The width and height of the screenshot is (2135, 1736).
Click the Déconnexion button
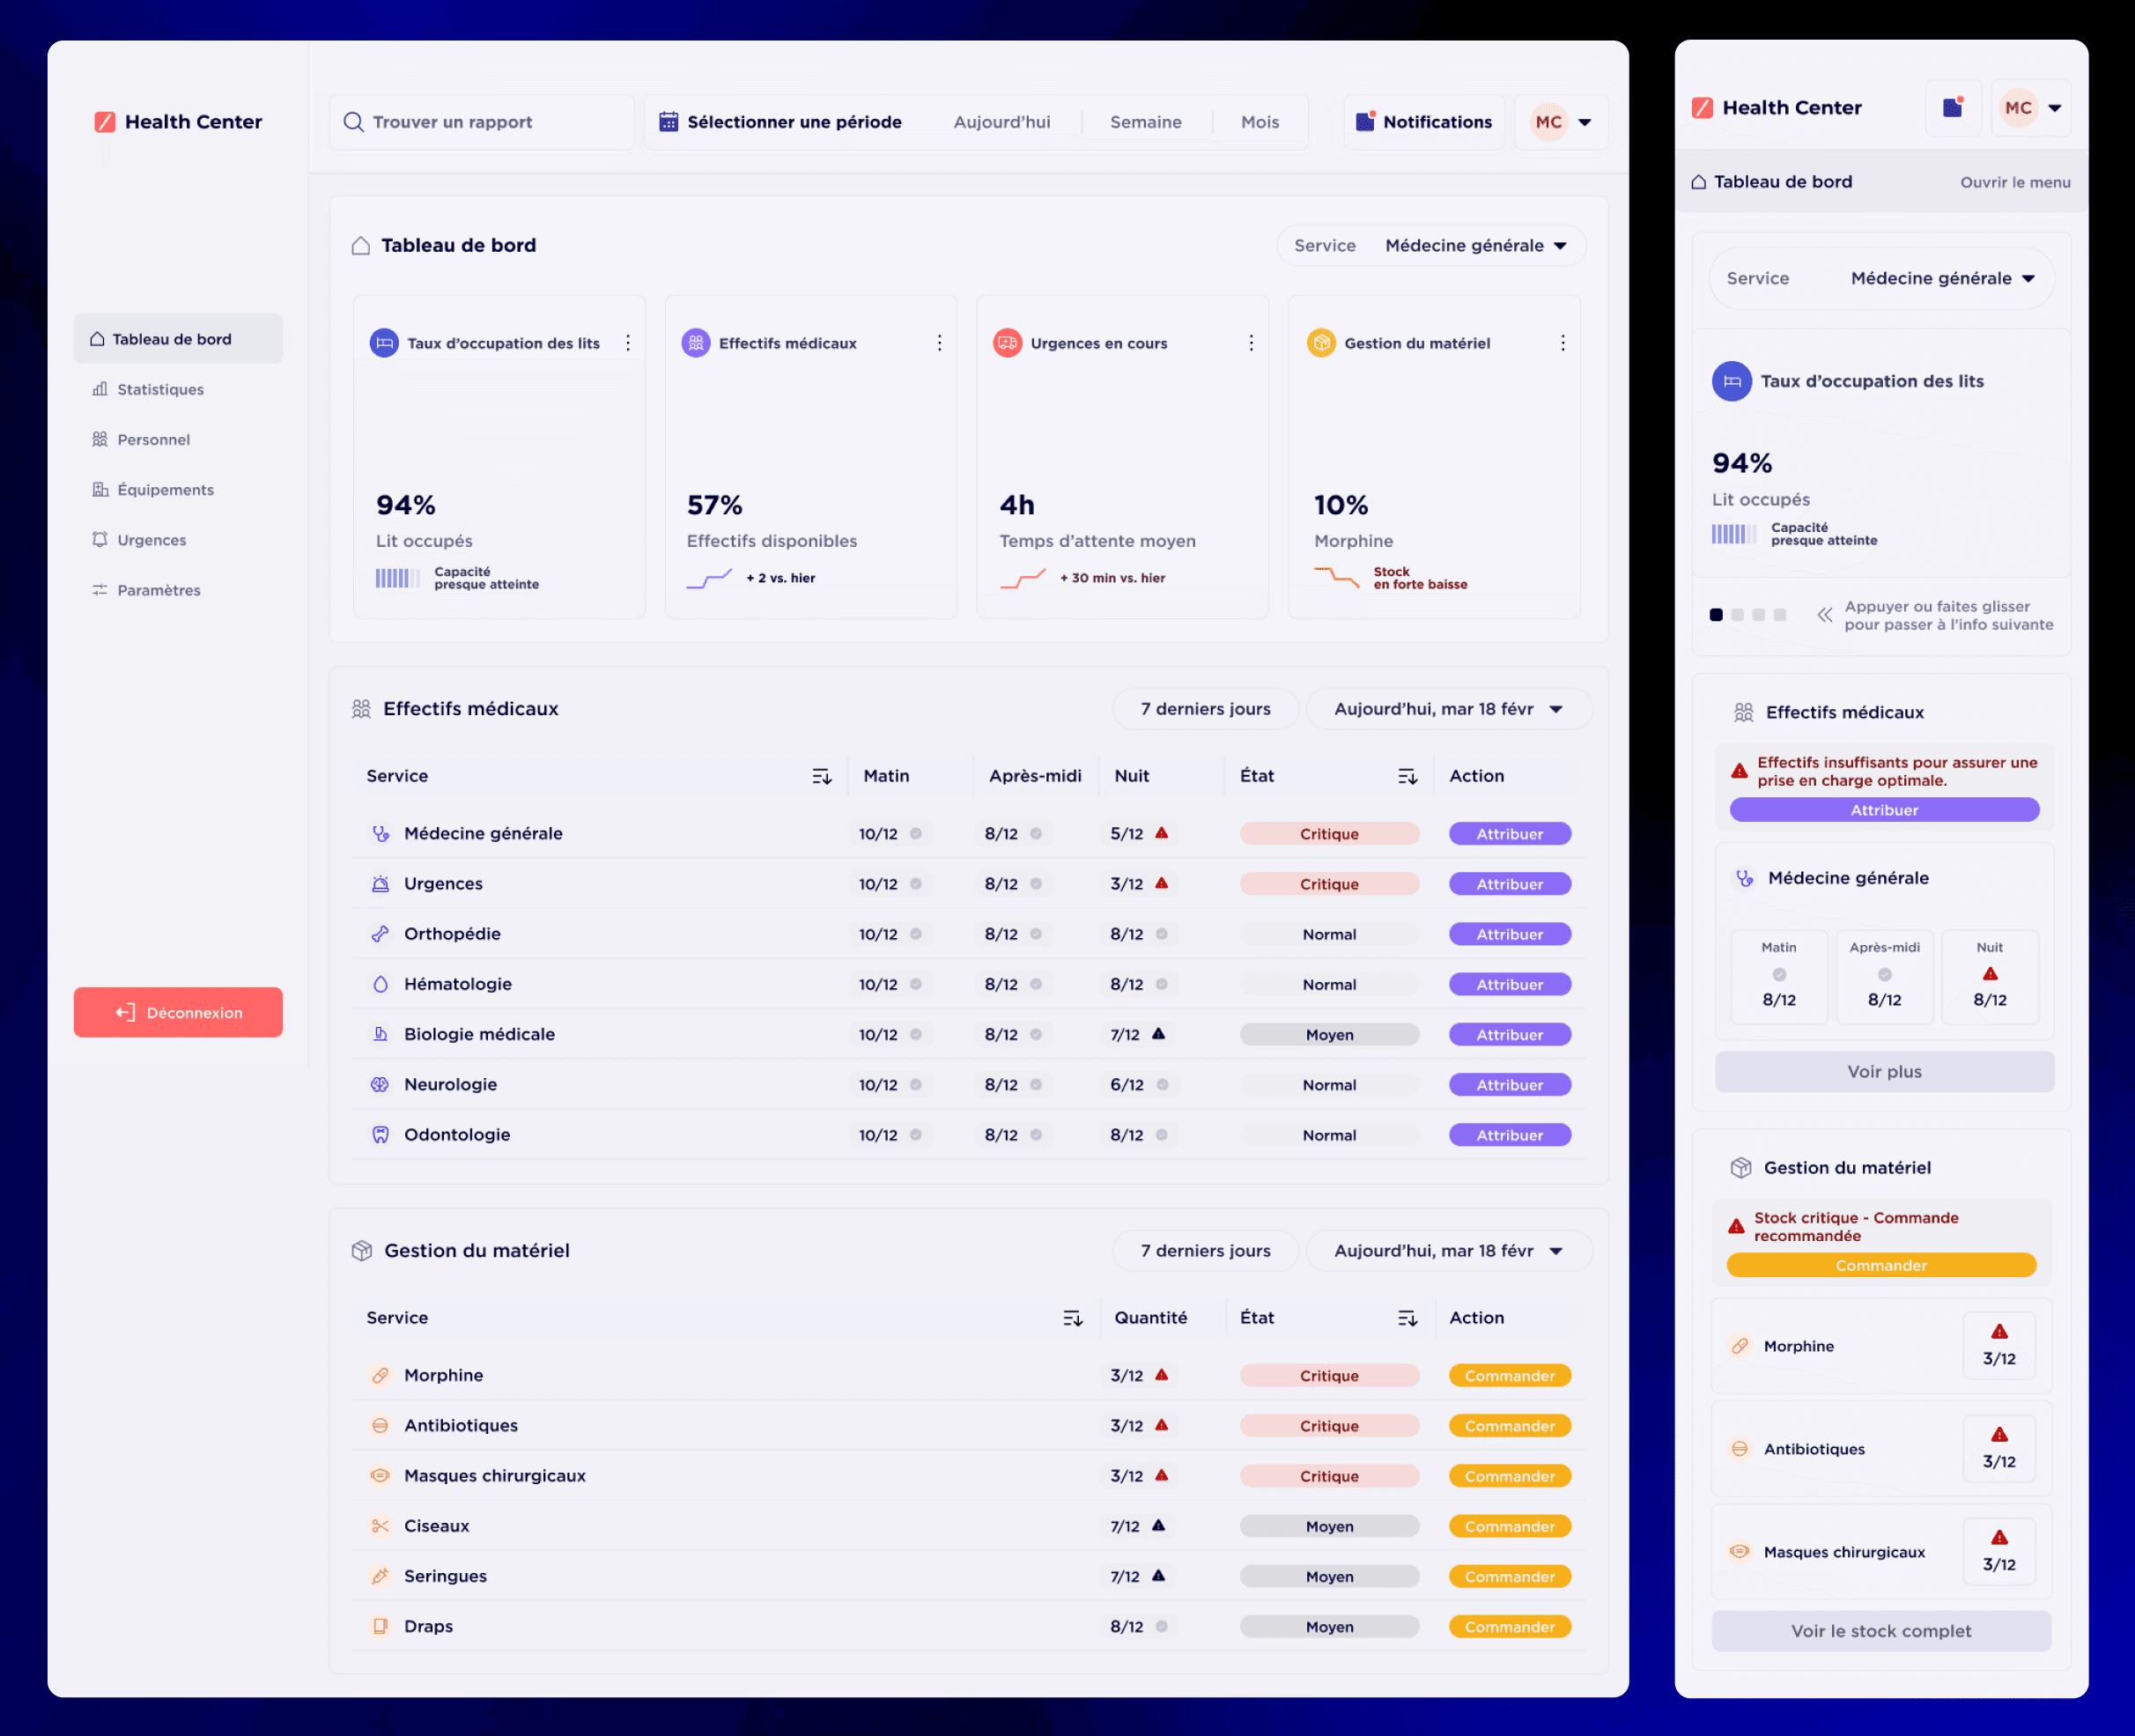coord(178,1012)
